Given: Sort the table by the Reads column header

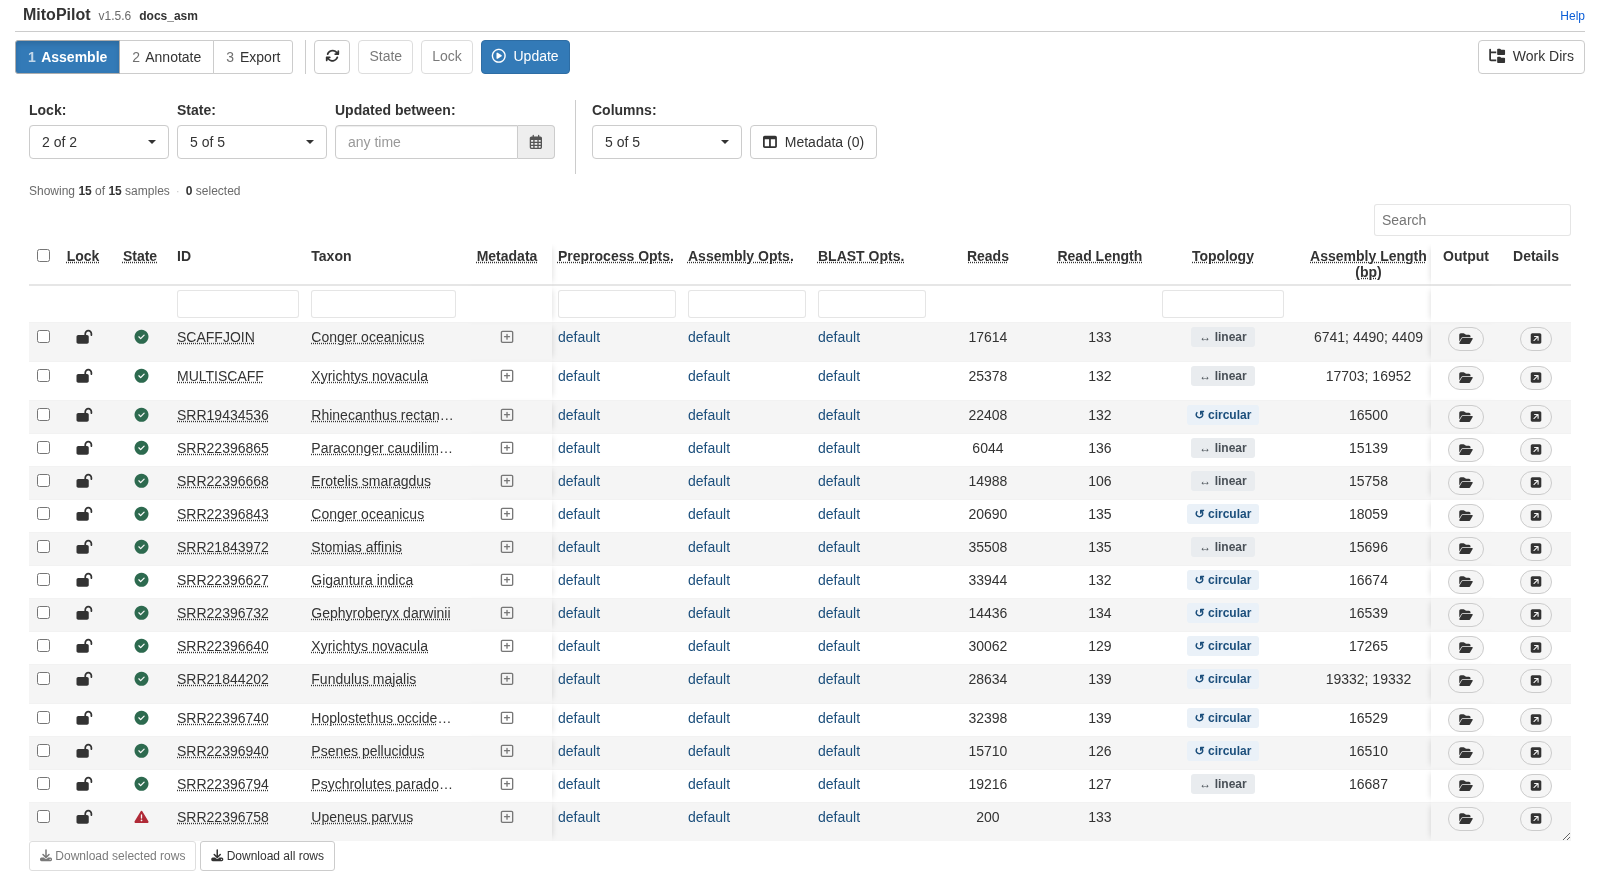Looking at the screenshot, I should tap(988, 256).
